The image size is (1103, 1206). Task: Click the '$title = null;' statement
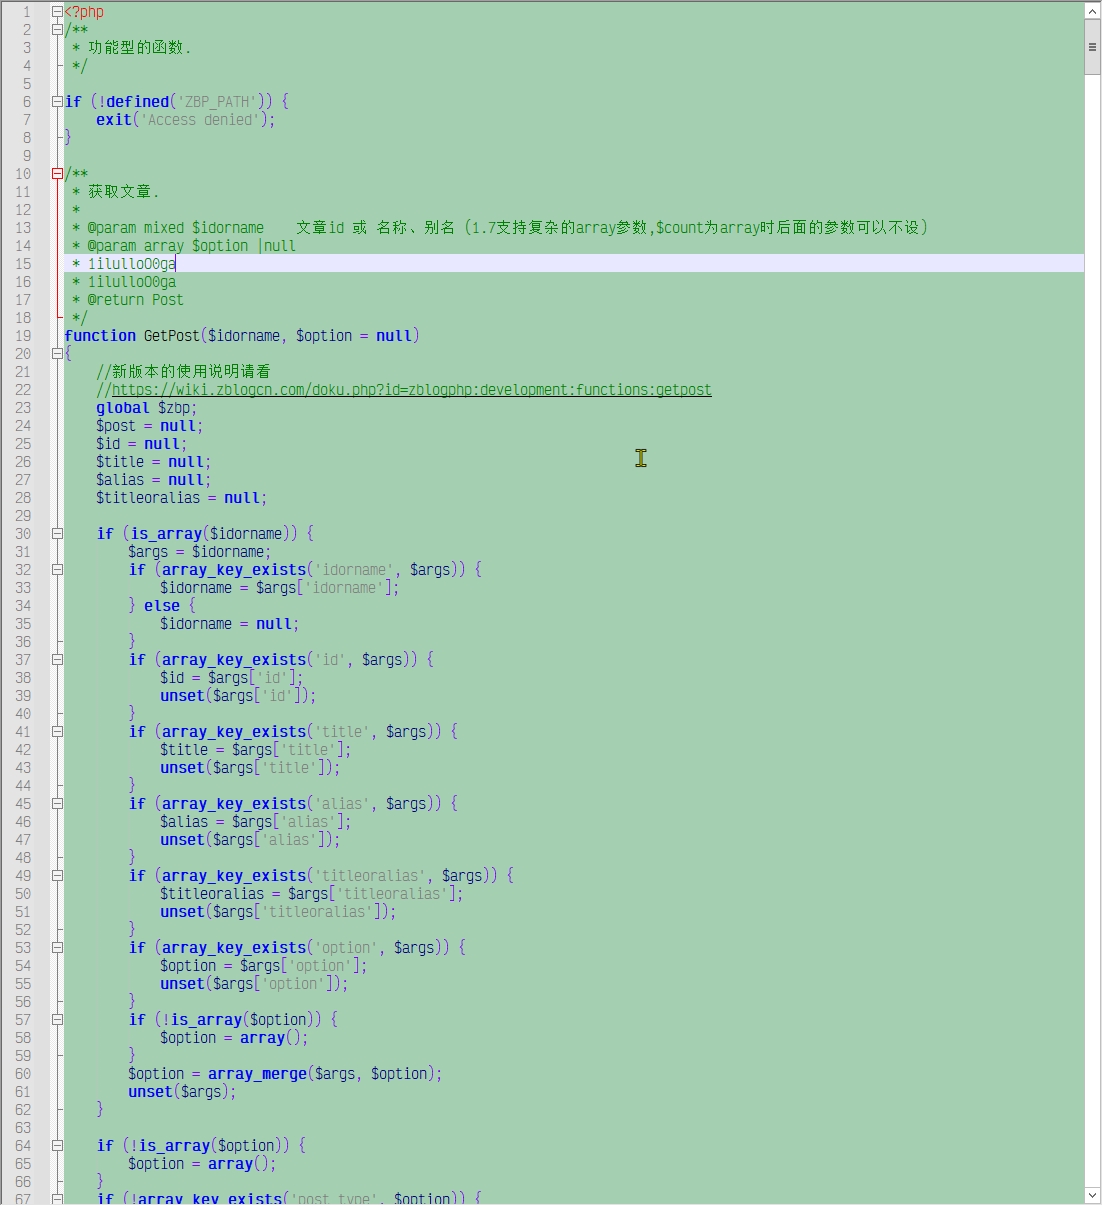coord(154,462)
